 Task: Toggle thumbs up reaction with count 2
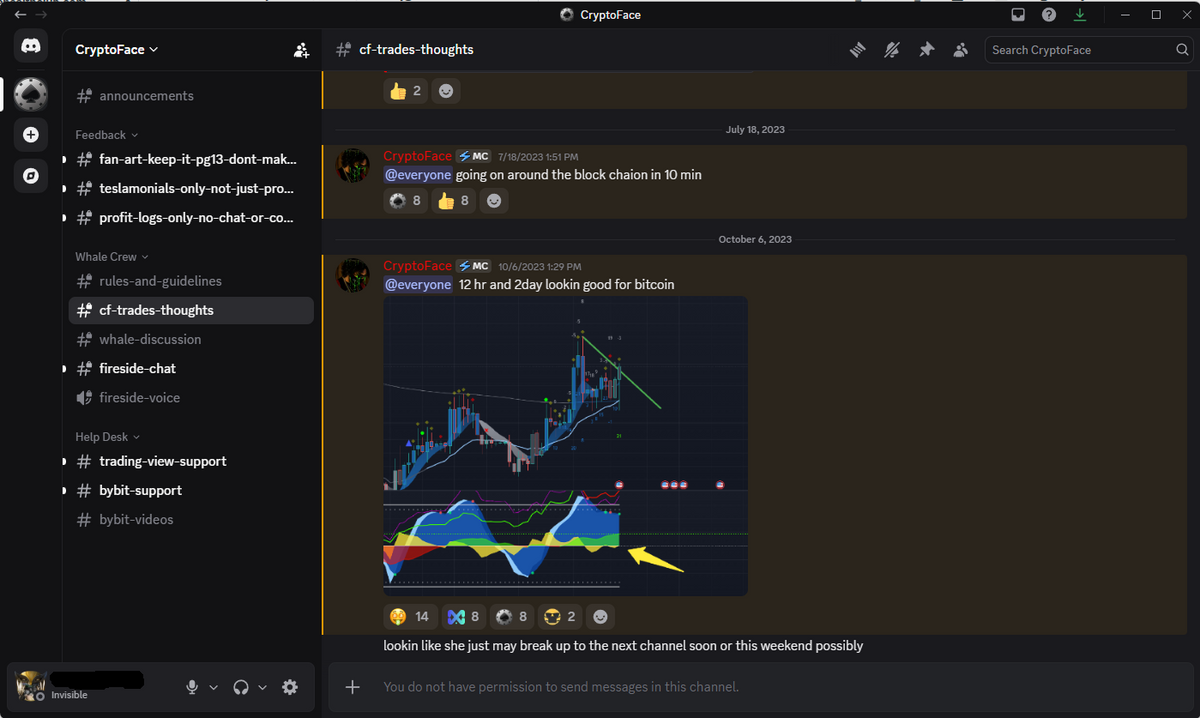(x=406, y=91)
